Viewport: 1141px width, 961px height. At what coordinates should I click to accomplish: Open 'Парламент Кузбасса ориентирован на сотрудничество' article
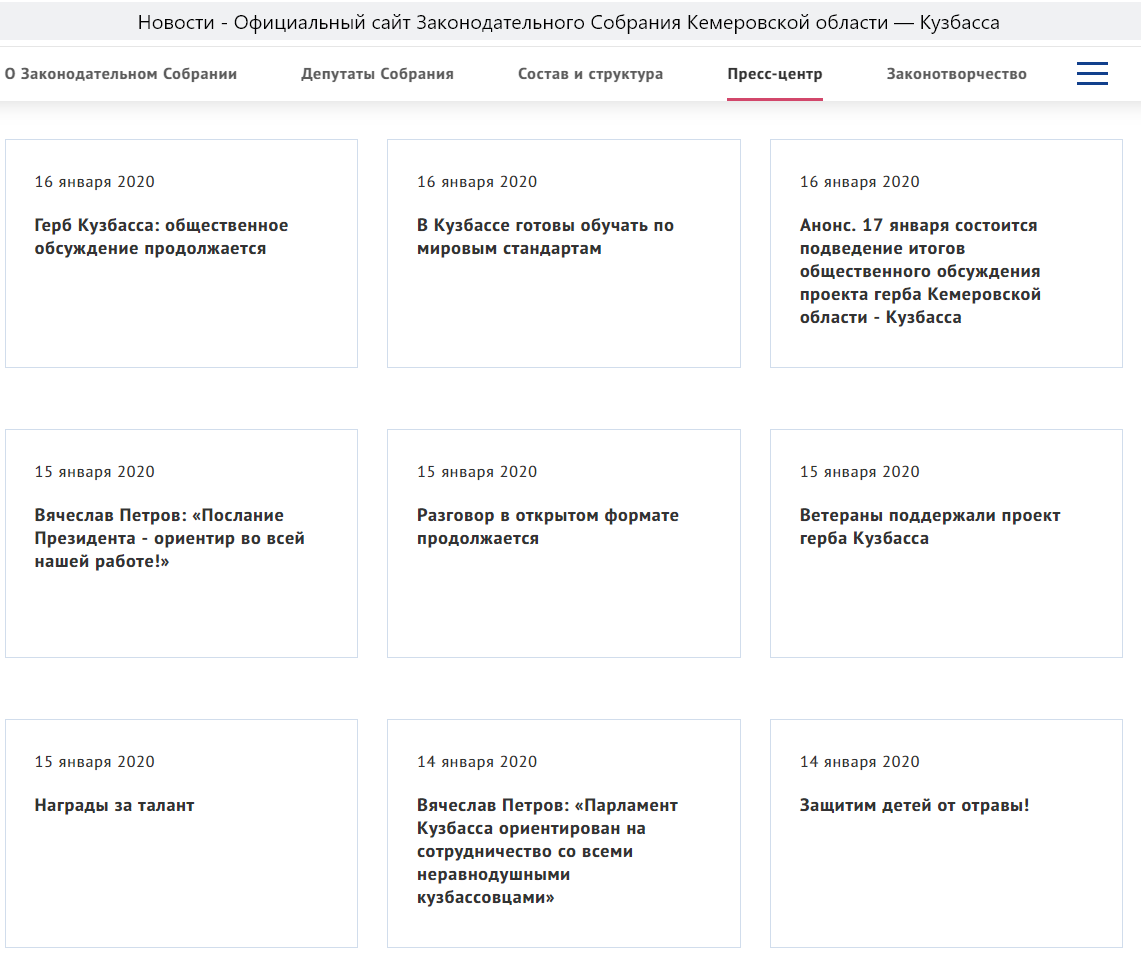547,851
